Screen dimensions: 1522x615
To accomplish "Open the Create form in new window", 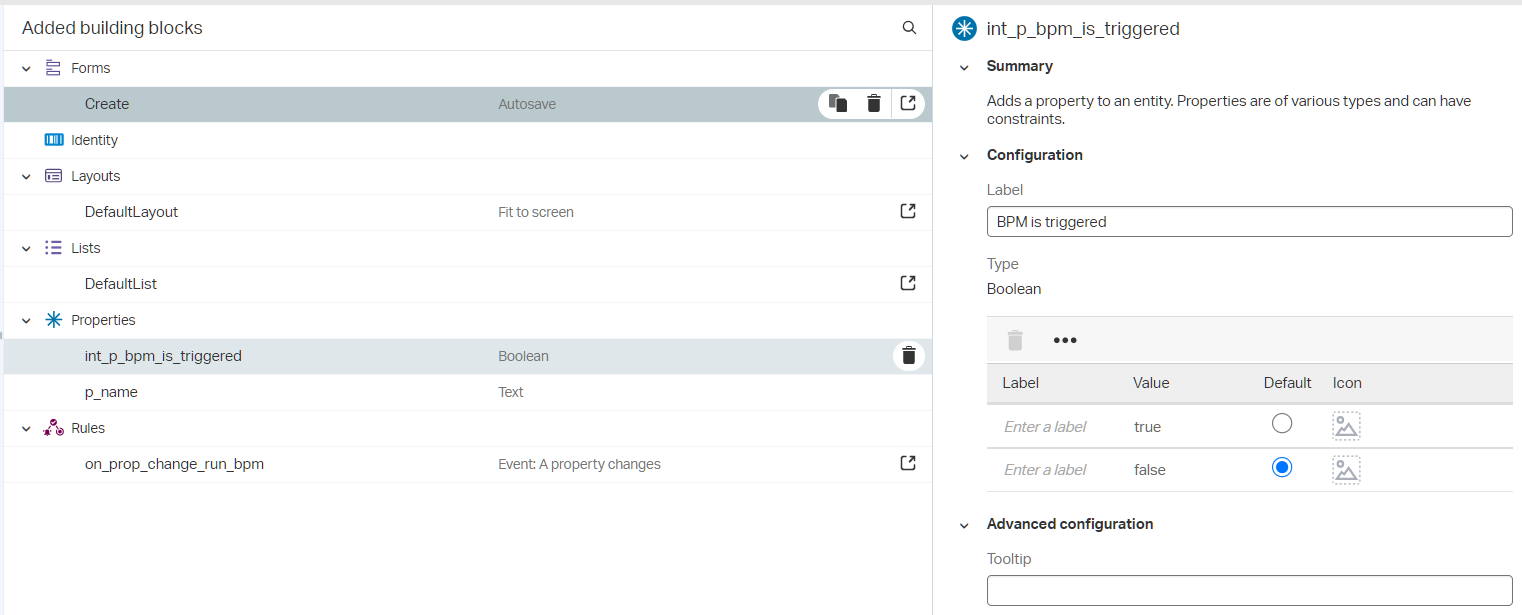I will point(908,103).
